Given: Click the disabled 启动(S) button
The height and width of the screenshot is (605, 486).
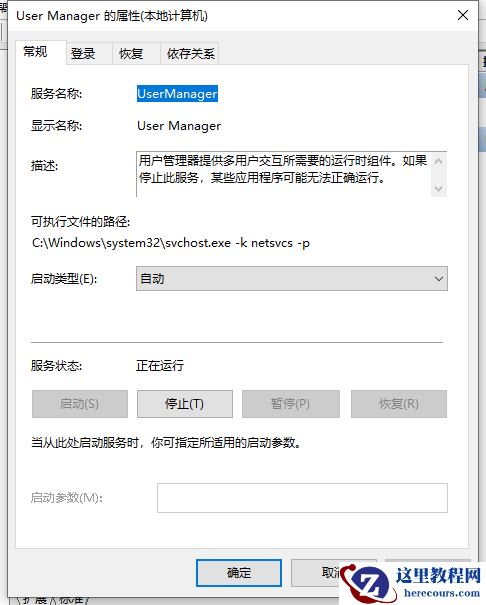Looking at the screenshot, I should pos(80,404).
